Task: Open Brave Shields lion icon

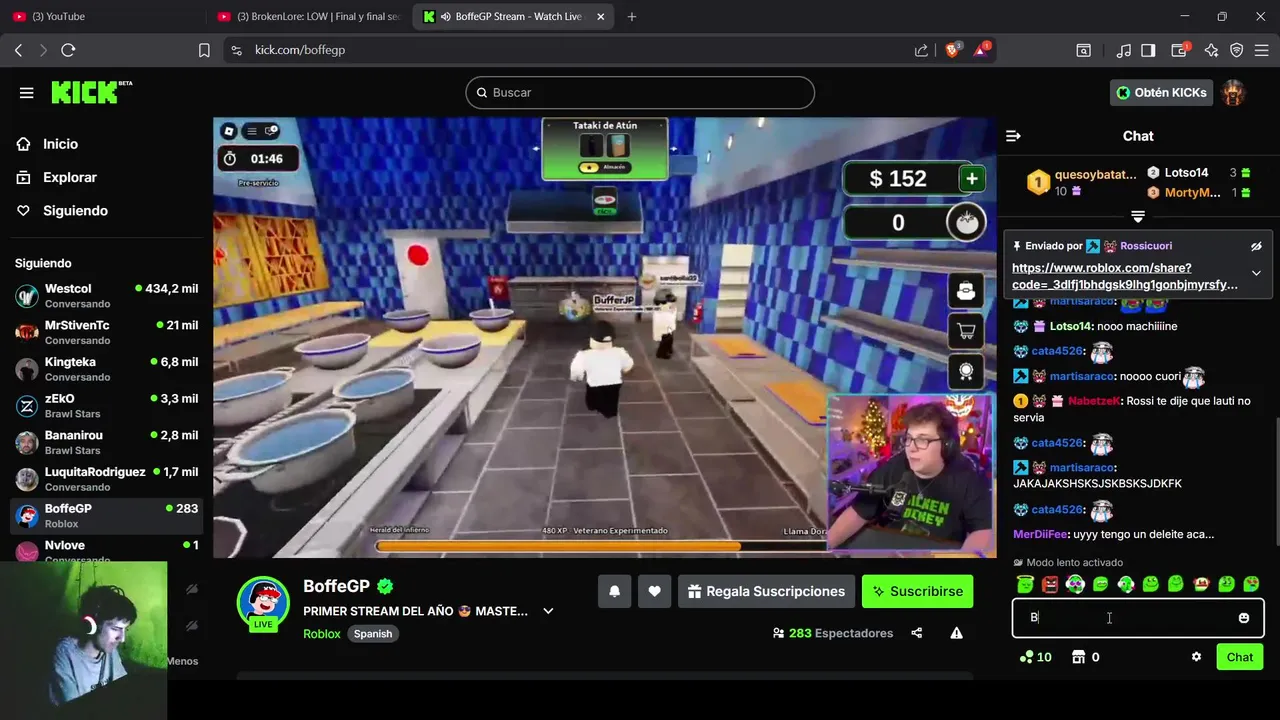Action: [x=952, y=50]
